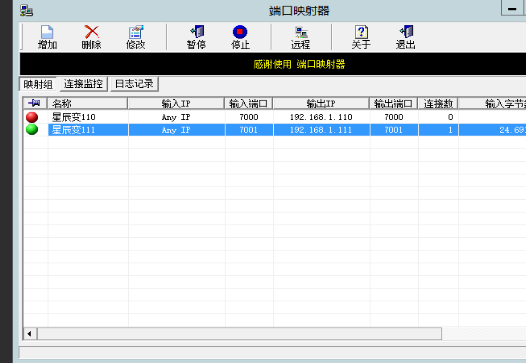Sort by the 输出IP column header
This screenshot has width=526, height=363.
[321, 103]
